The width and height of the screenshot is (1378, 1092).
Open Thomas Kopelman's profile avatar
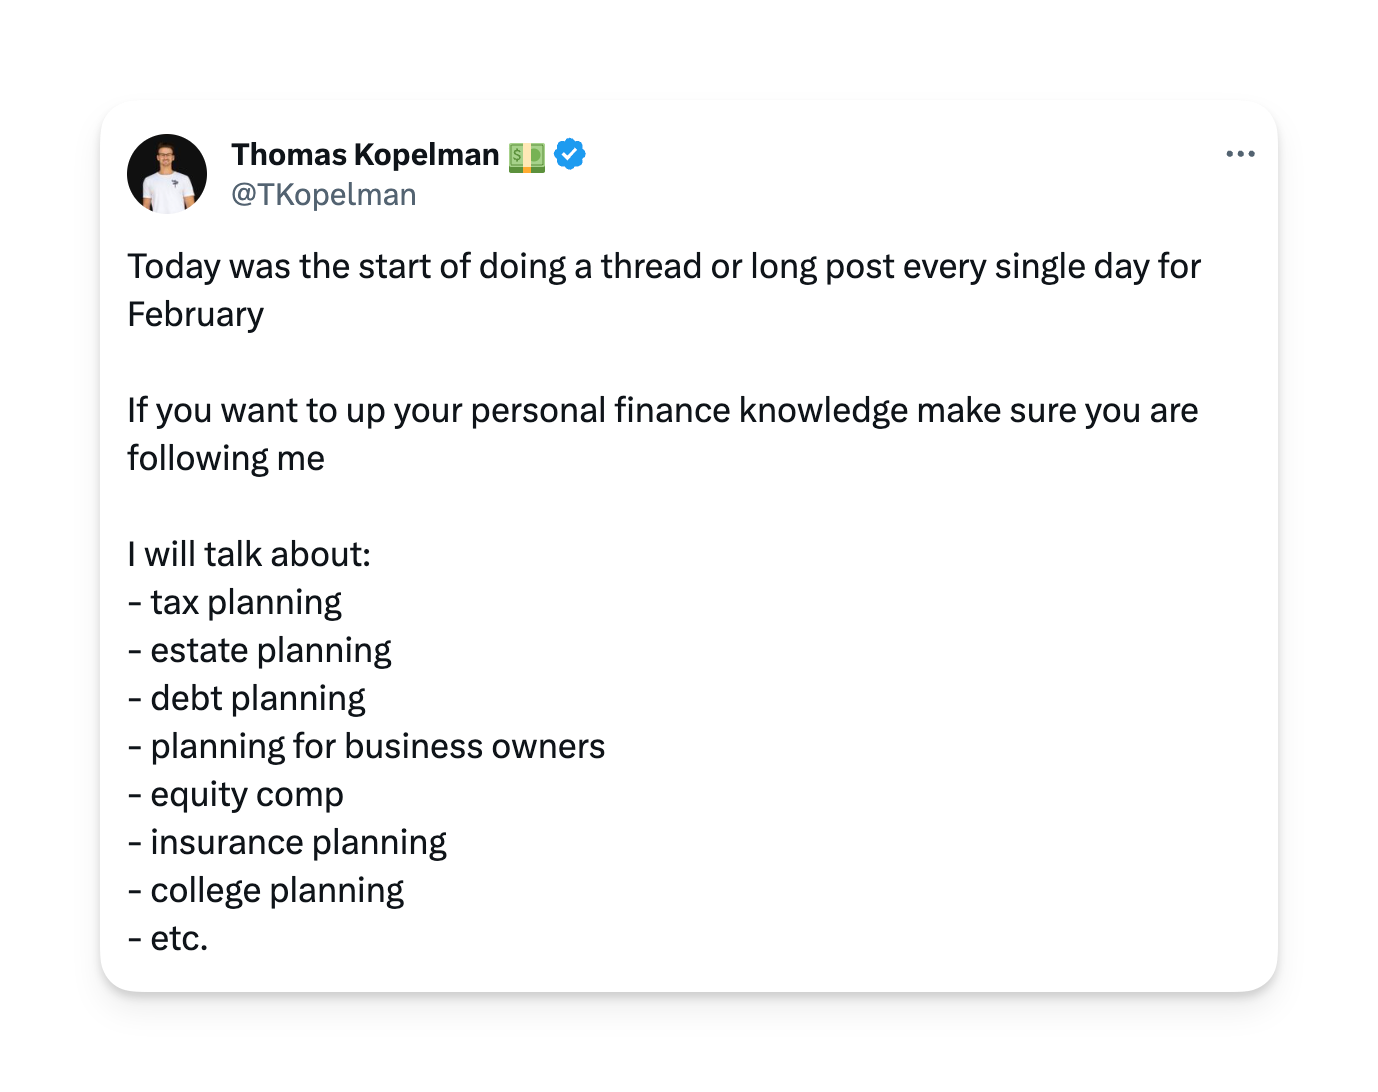click(167, 174)
